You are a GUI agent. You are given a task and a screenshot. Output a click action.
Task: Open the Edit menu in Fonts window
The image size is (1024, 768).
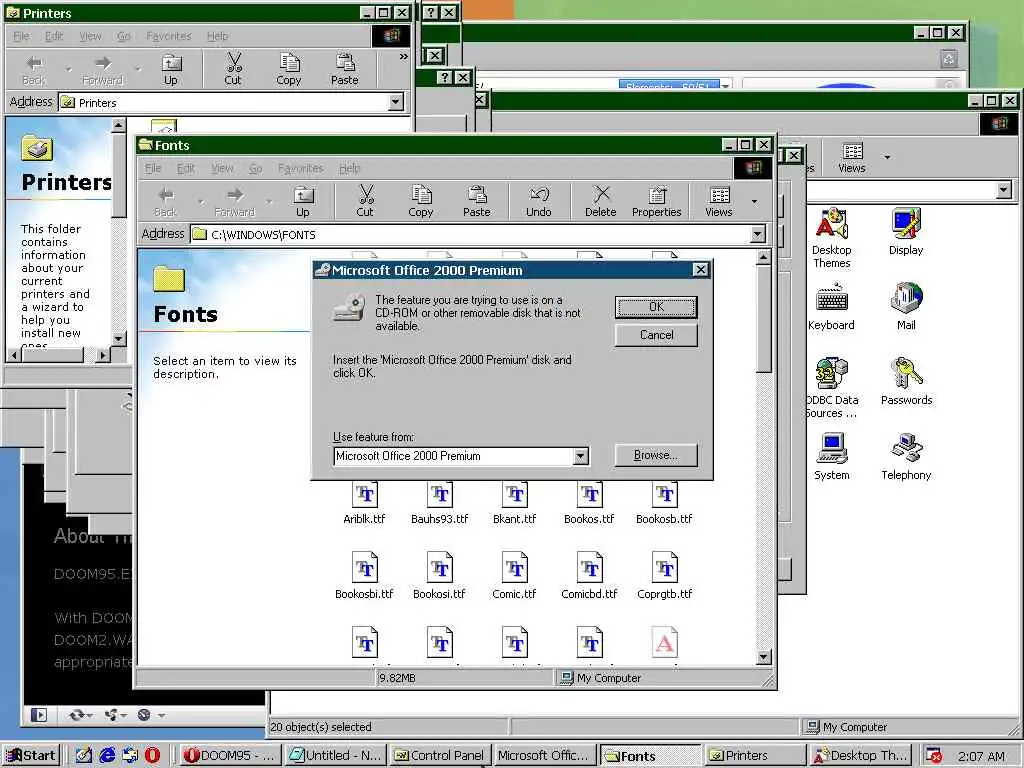(186, 168)
